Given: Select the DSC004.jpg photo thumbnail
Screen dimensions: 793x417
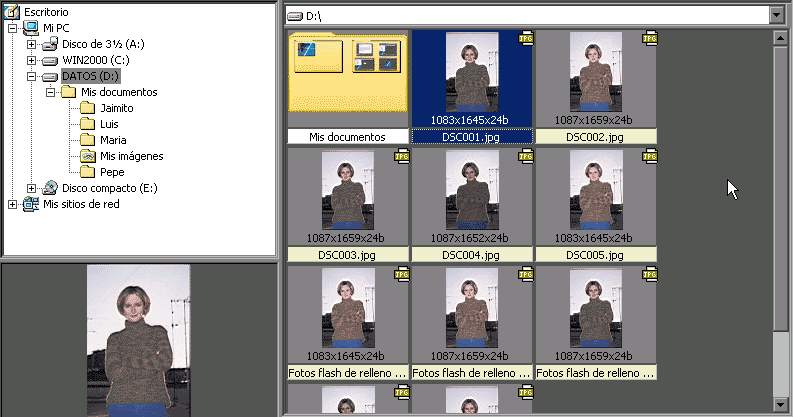Looking at the screenshot, I should 472,190.
